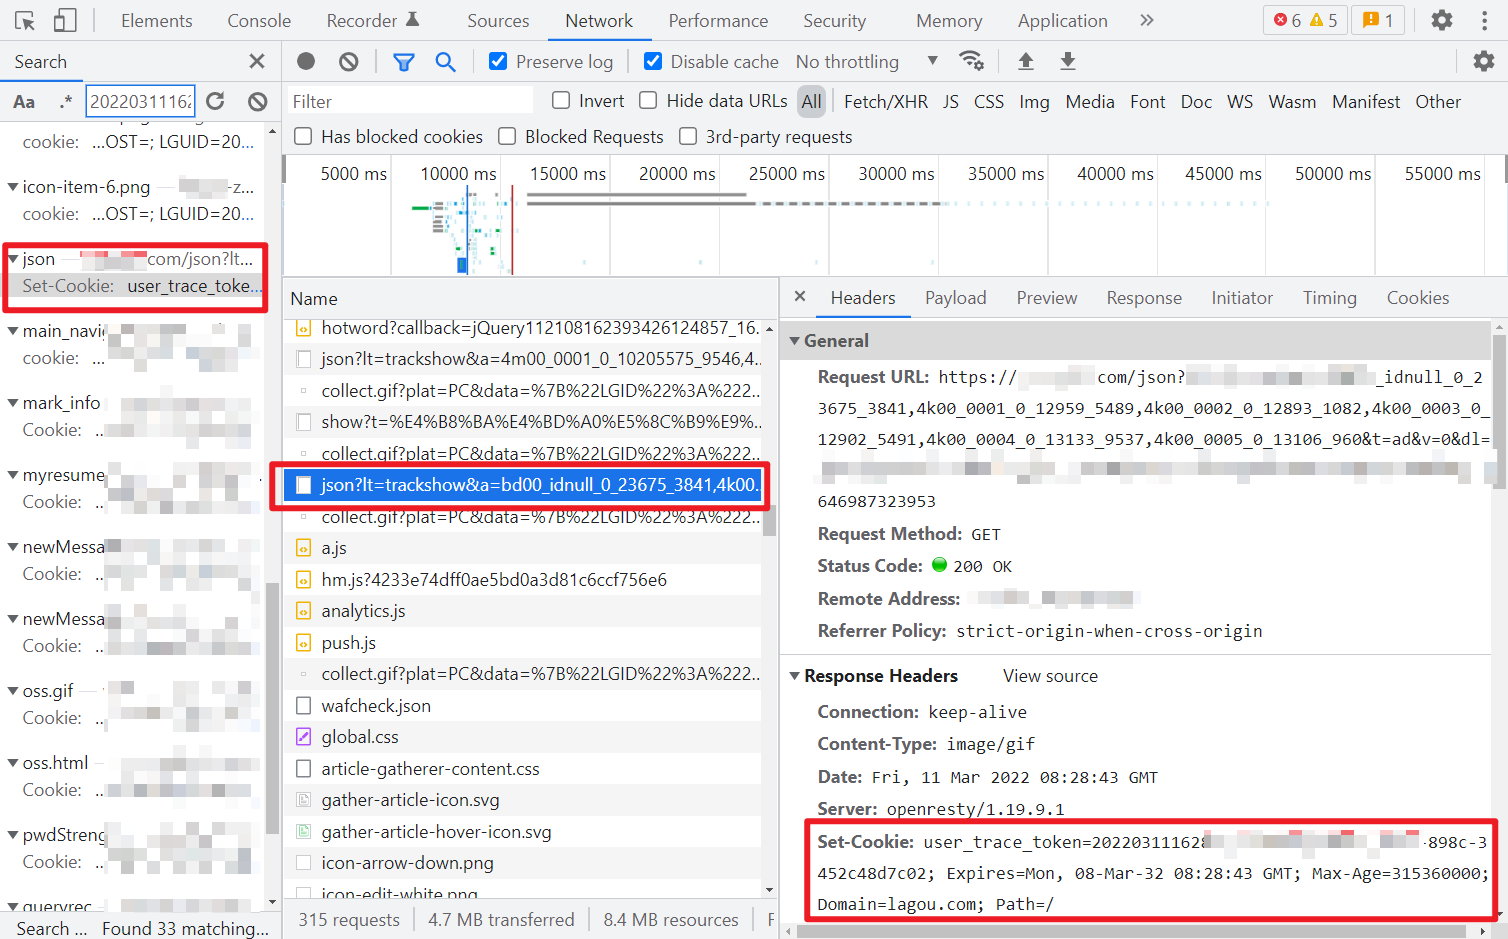Viewport: 1508px width, 939px height.
Task: Refresh the search results
Action: (215, 101)
